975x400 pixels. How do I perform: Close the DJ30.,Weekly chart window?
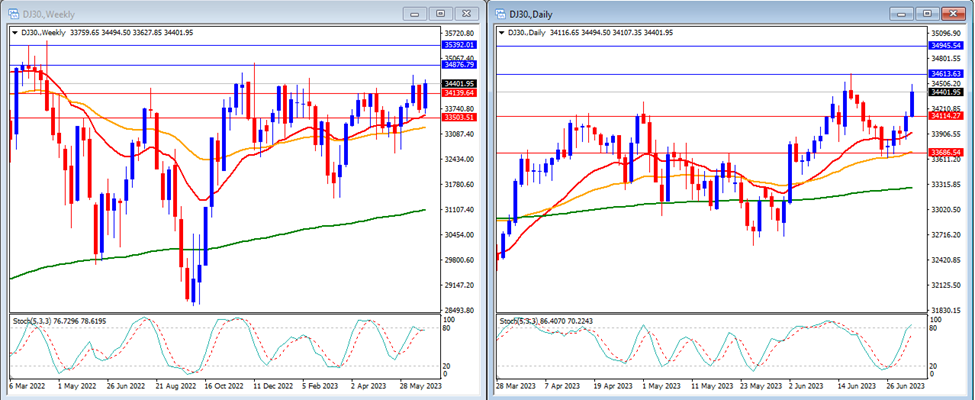pos(465,13)
